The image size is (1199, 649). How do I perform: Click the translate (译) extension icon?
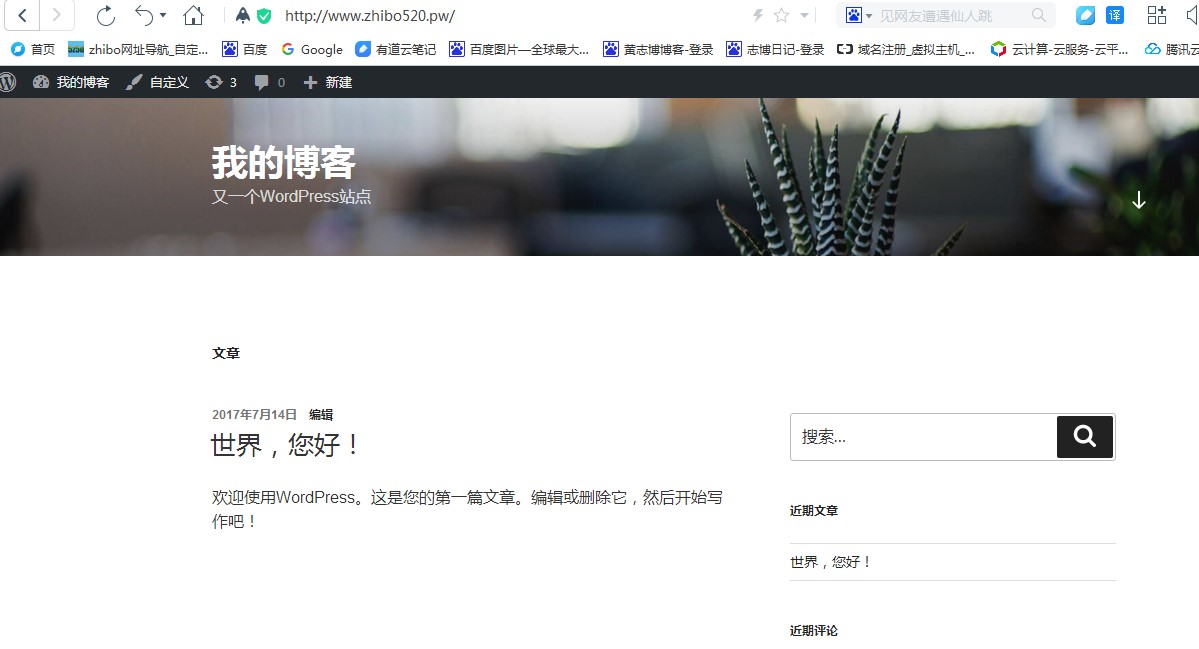point(1114,15)
